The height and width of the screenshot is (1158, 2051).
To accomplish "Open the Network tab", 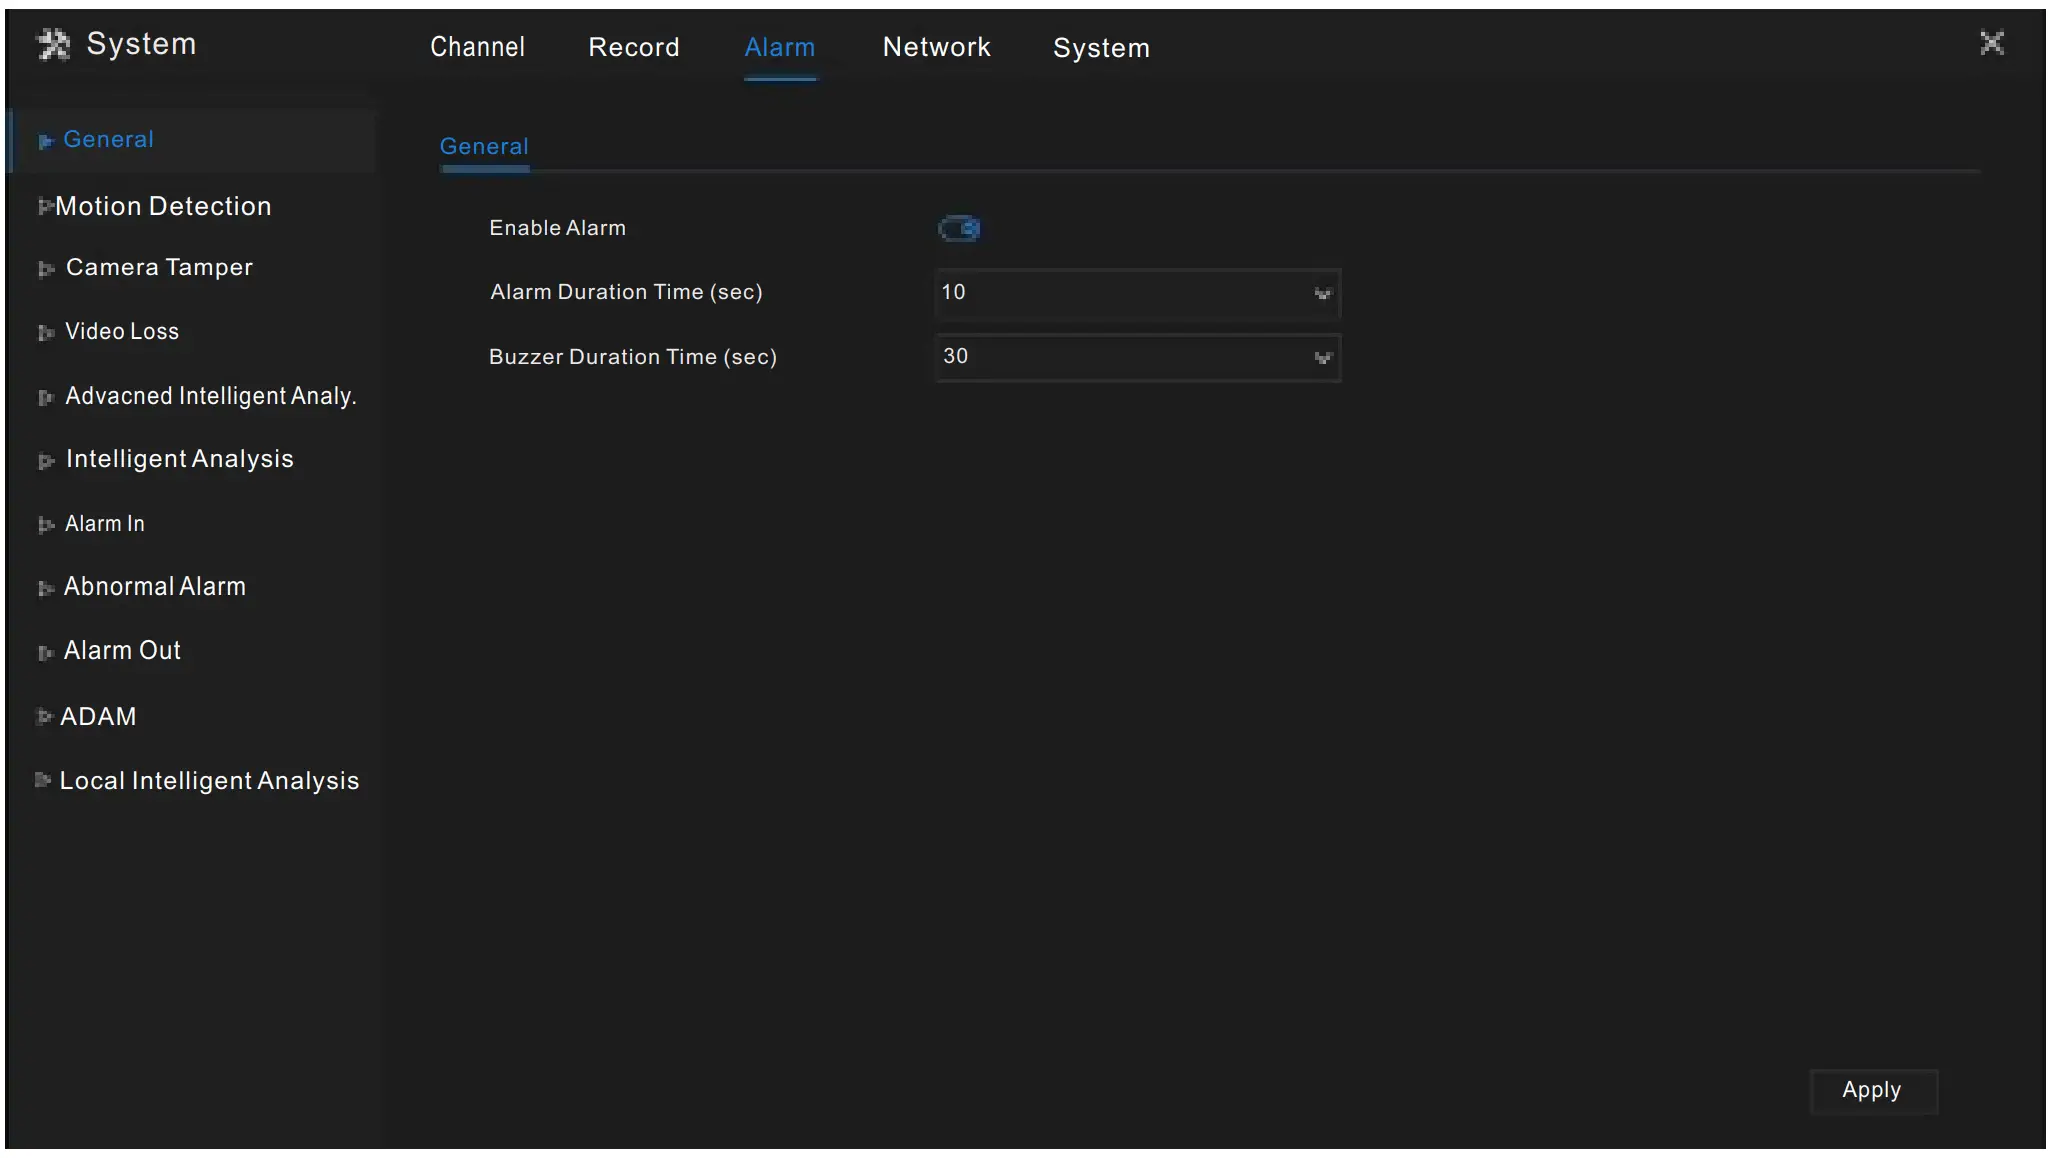I will pos(936,47).
